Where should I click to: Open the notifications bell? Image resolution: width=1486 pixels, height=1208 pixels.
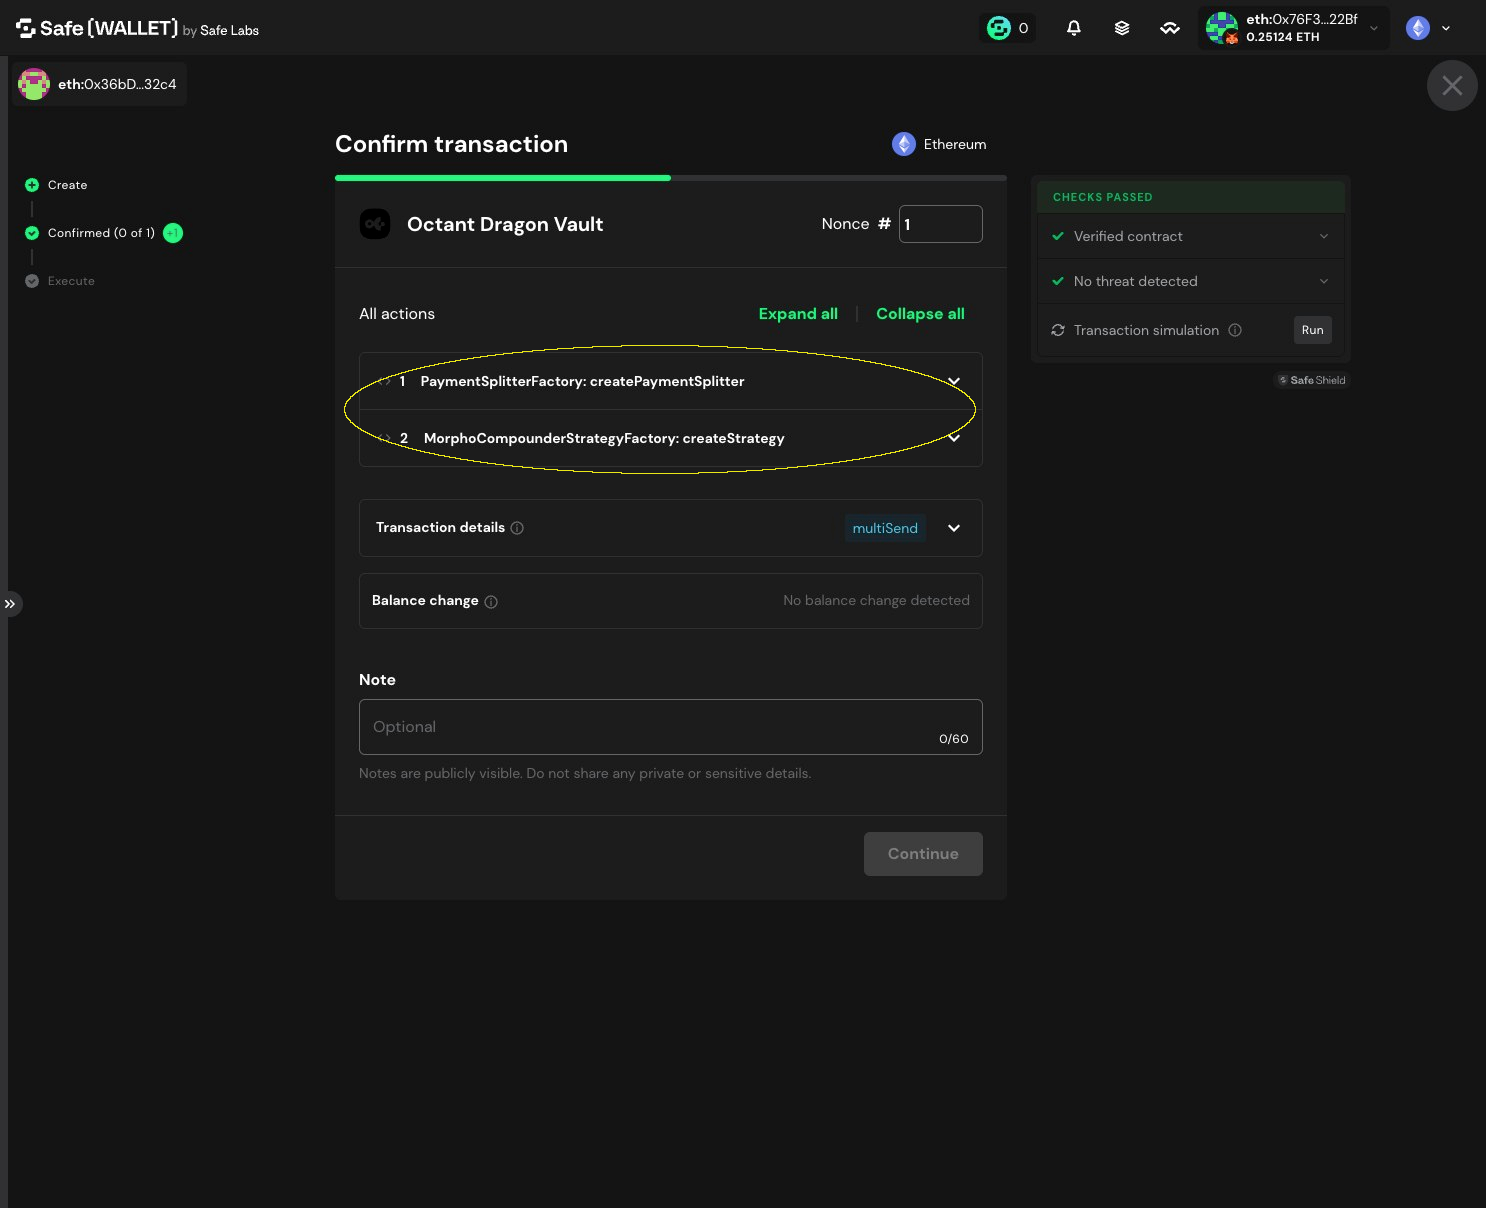(x=1074, y=28)
